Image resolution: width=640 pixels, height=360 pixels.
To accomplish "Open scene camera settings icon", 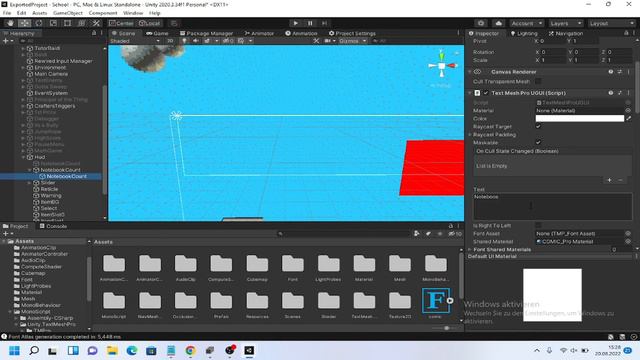I will pyautogui.click(x=329, y=41).
